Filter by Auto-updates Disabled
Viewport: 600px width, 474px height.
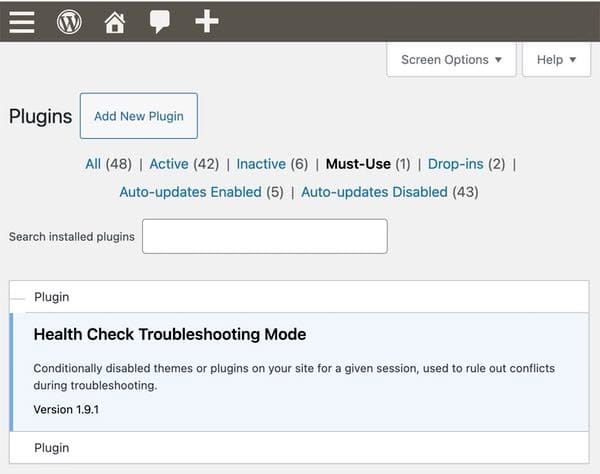[x=374, y=191]
